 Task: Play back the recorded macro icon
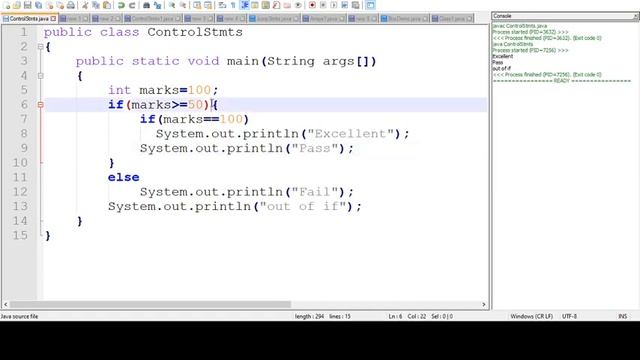click(x=333, y=5)
